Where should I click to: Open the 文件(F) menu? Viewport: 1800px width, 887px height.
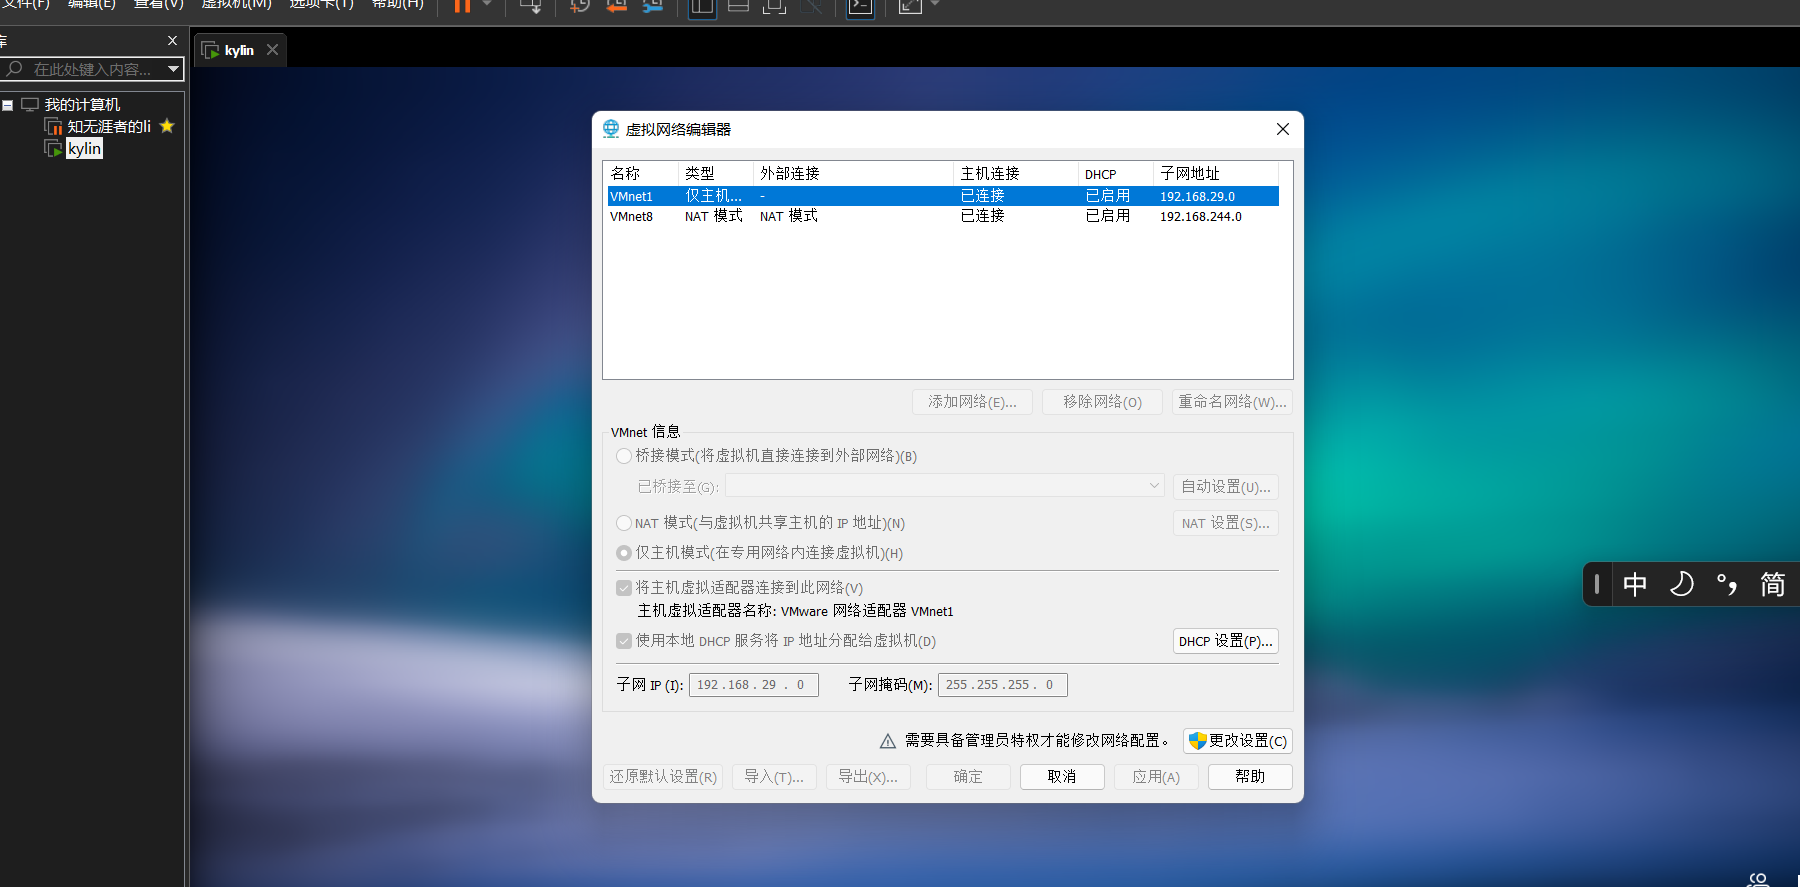tap(25, 4)
